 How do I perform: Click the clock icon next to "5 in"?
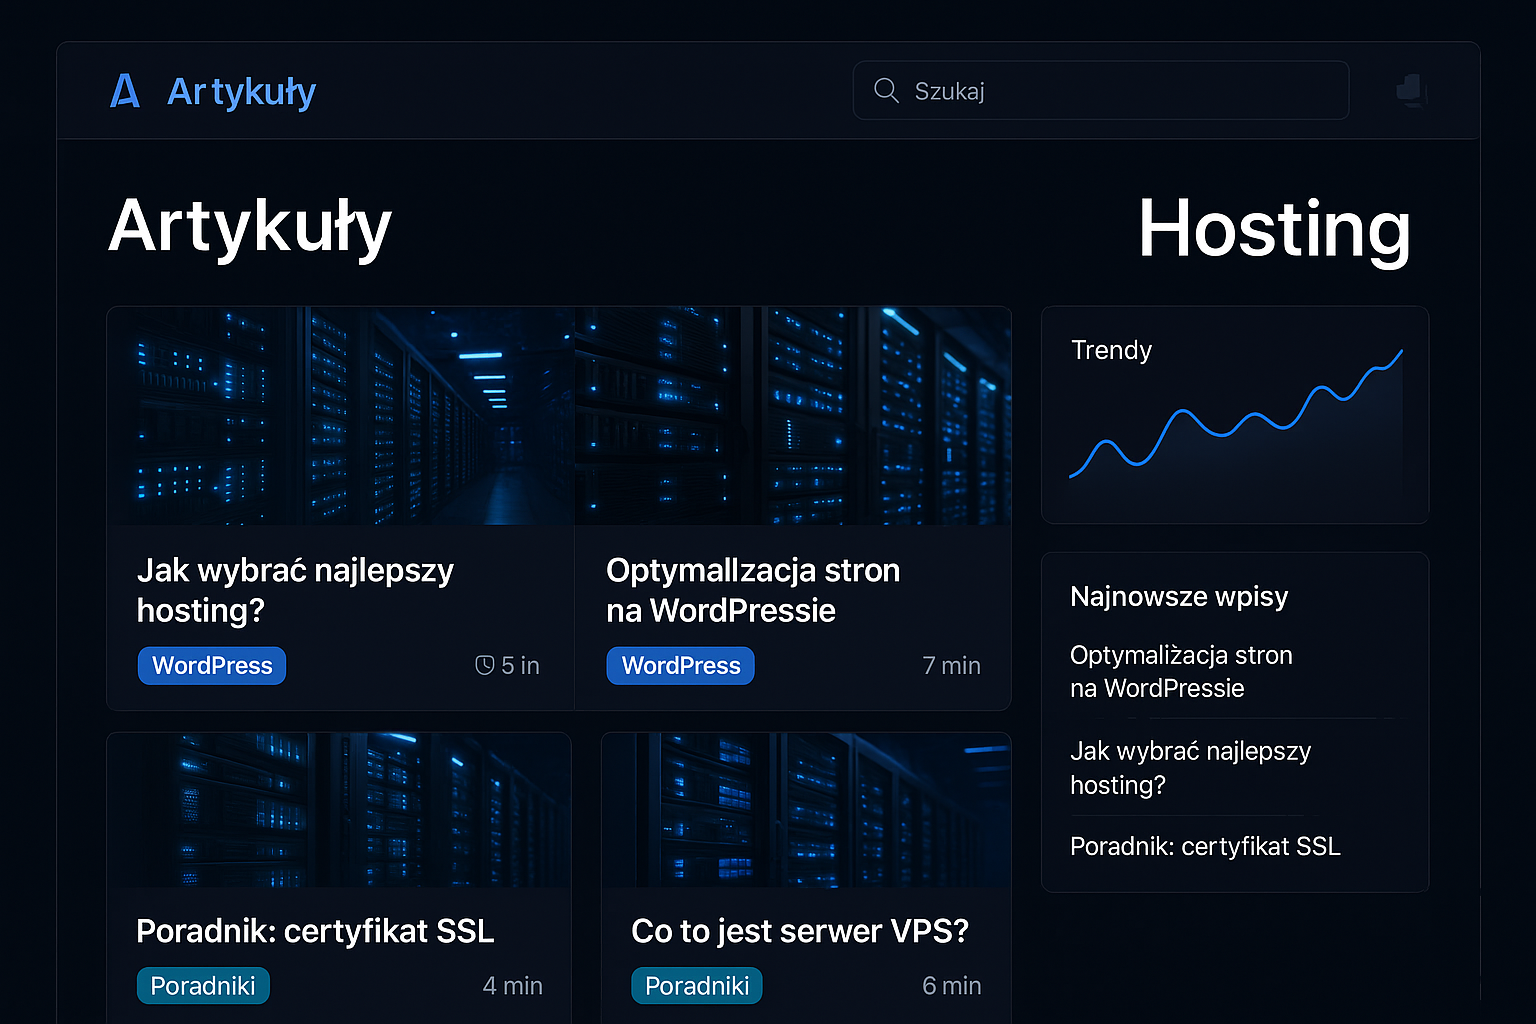click(484, 665)
